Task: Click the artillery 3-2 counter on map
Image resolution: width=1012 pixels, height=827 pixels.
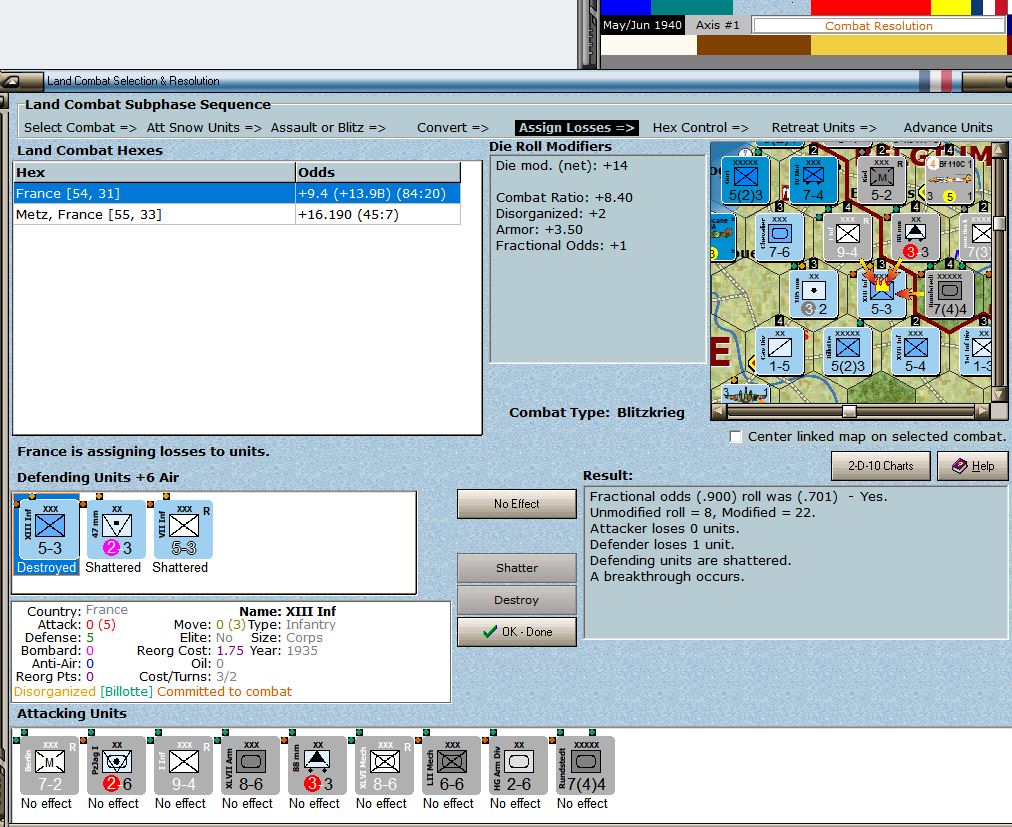Action: pyautogui.click(x=813, y=294)
